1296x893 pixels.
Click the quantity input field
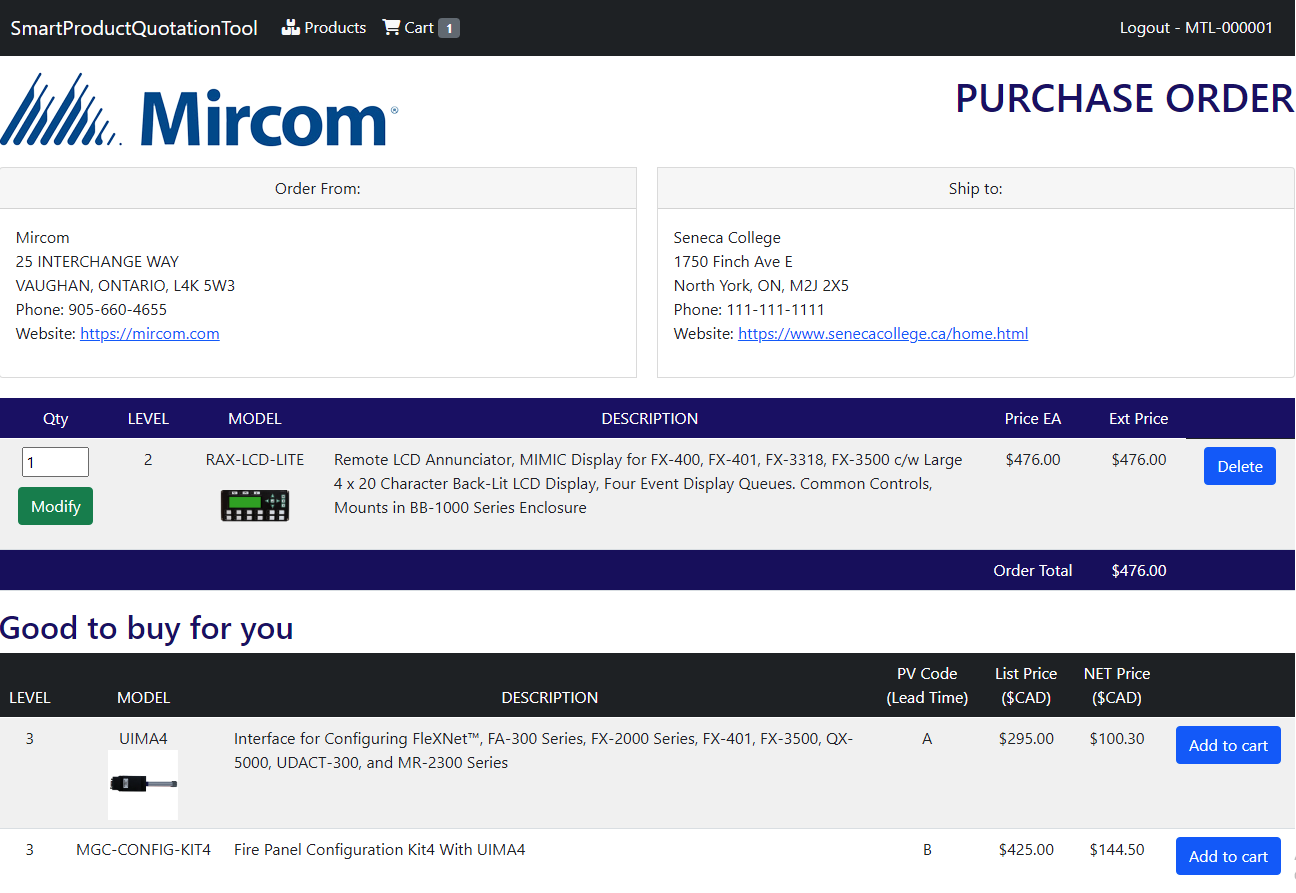coord(55,462)
